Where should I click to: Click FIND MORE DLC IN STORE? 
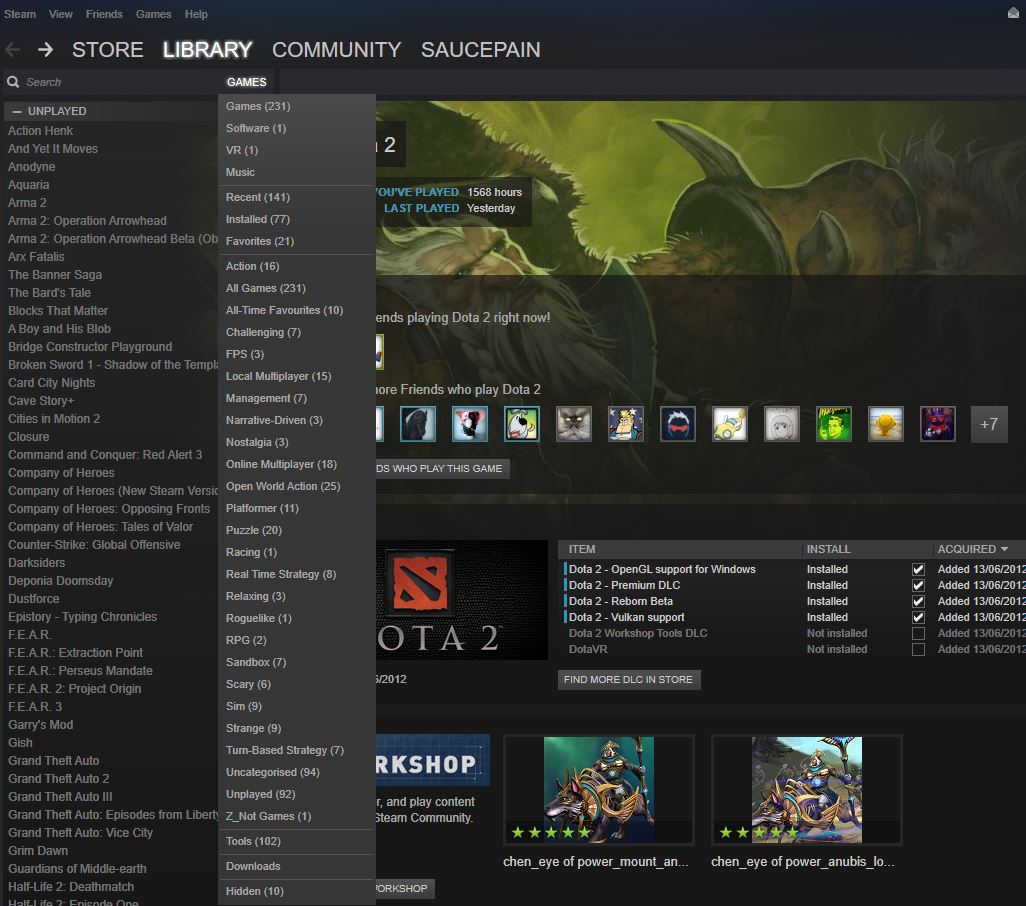(x=628, y=679)
